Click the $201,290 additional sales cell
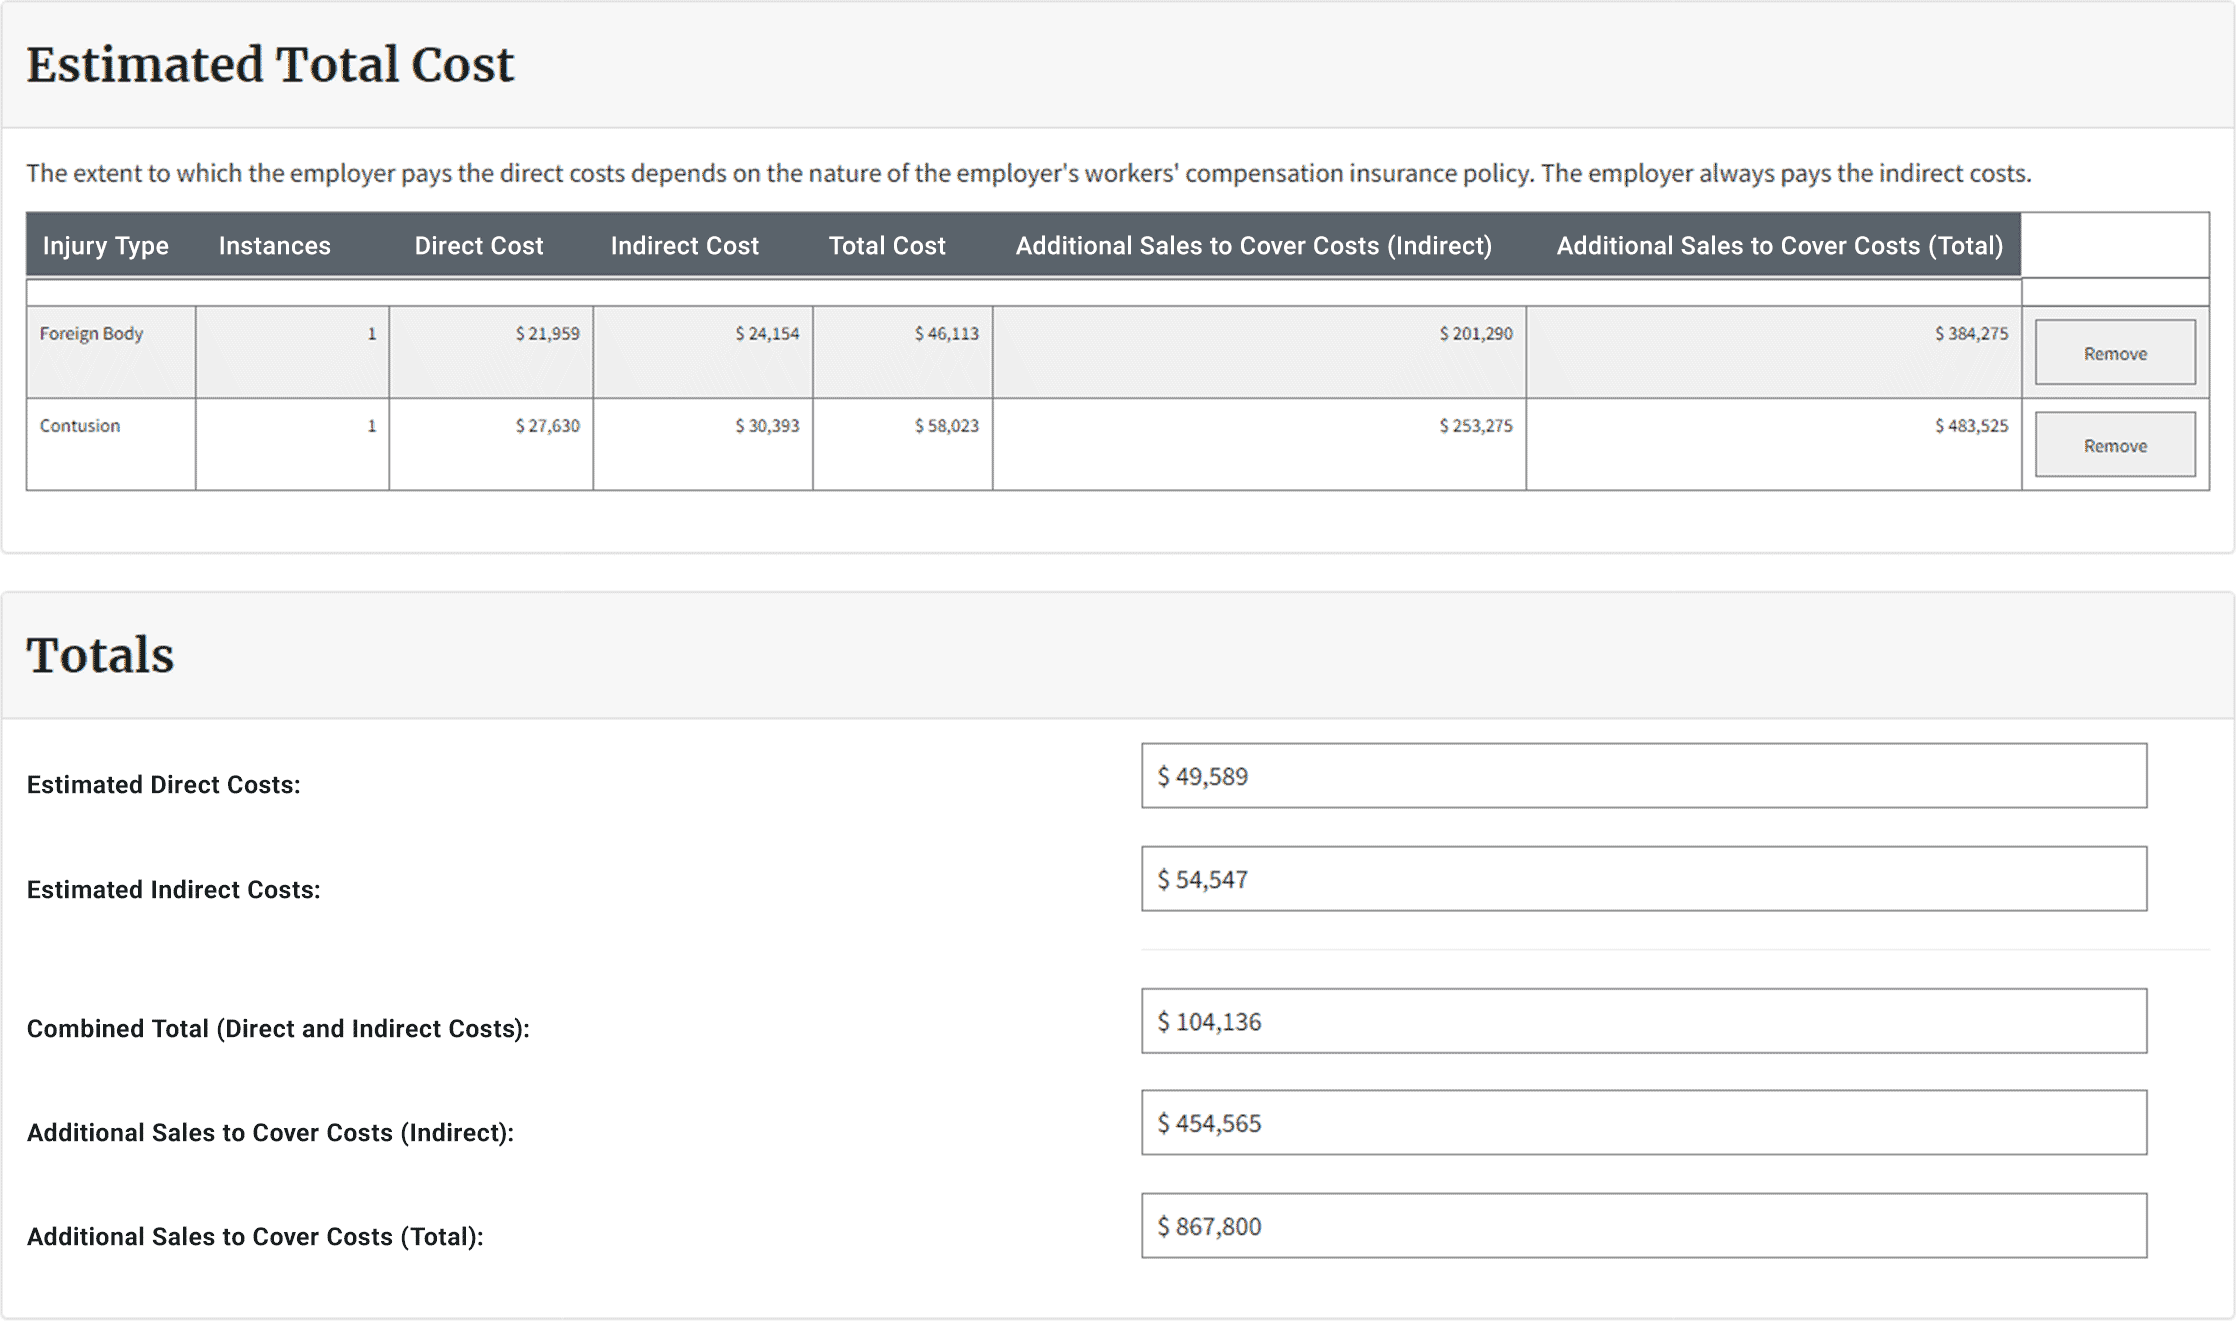Image resolution: width=2237 pixels, height=1321 pixels. point(1260,352)
